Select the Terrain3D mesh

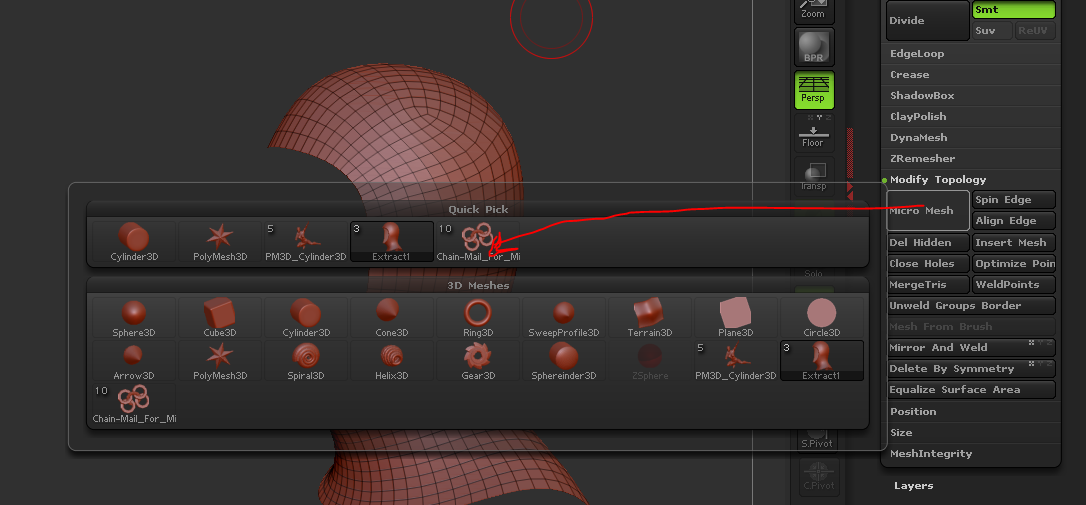[650, 318]
